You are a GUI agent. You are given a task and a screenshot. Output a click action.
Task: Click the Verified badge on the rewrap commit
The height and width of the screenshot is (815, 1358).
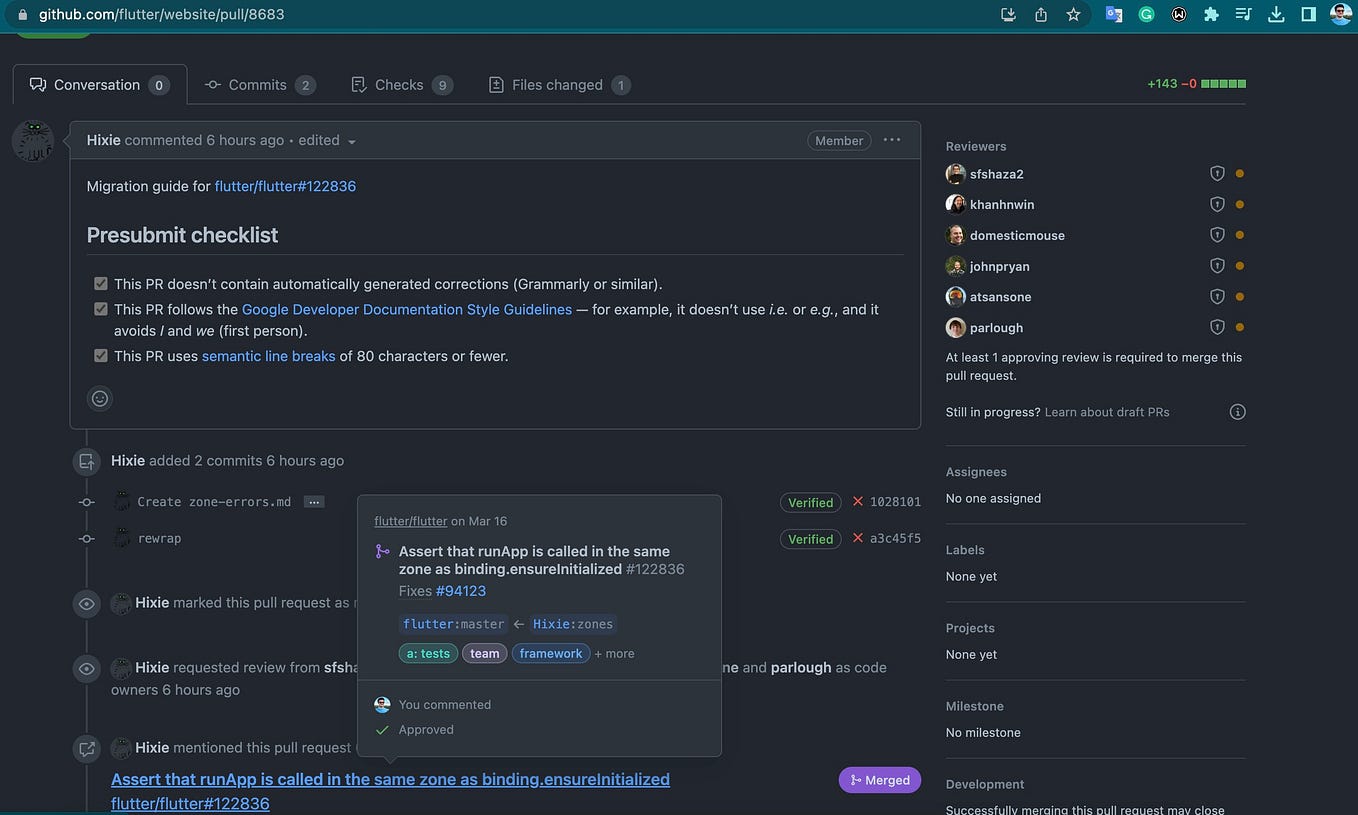click(x=810, y=538)
